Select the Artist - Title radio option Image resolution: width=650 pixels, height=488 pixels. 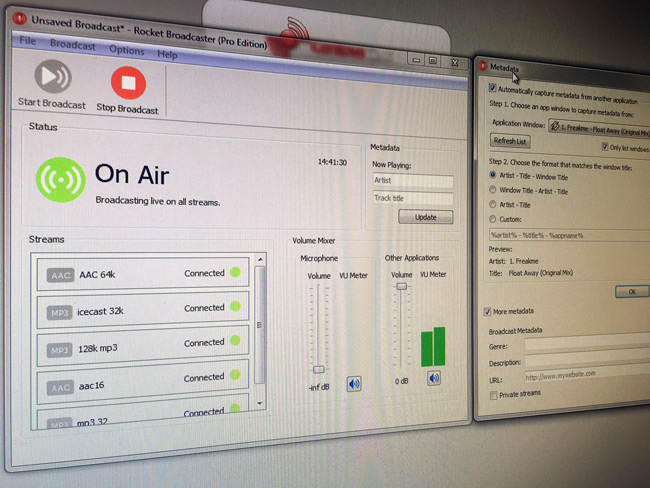tap(492, 204)
